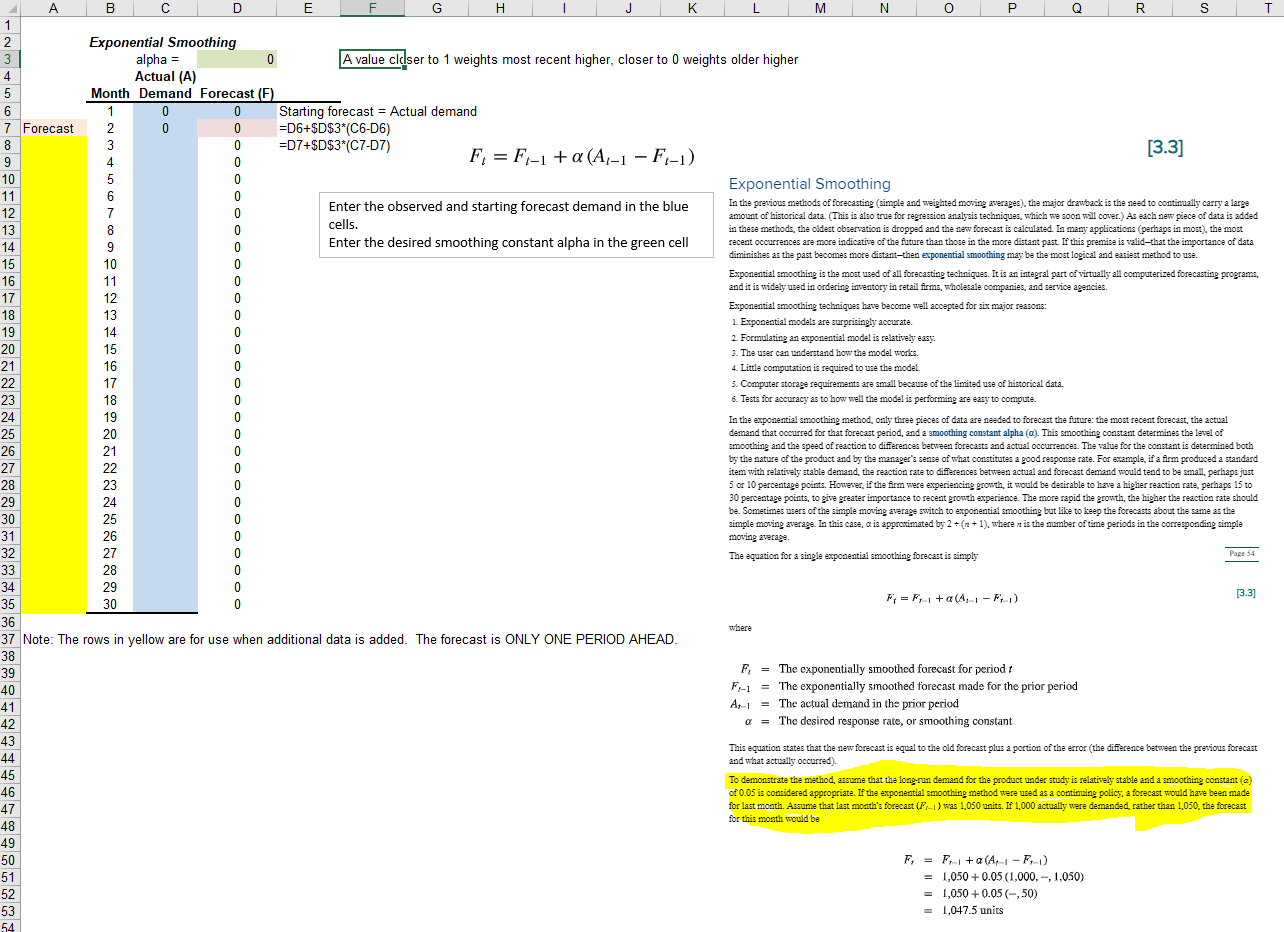1284x932 pixels.
Task: Click the 'Forecast (F)' column heading cell
Action: pyautogui.click(x=236, y=94)
